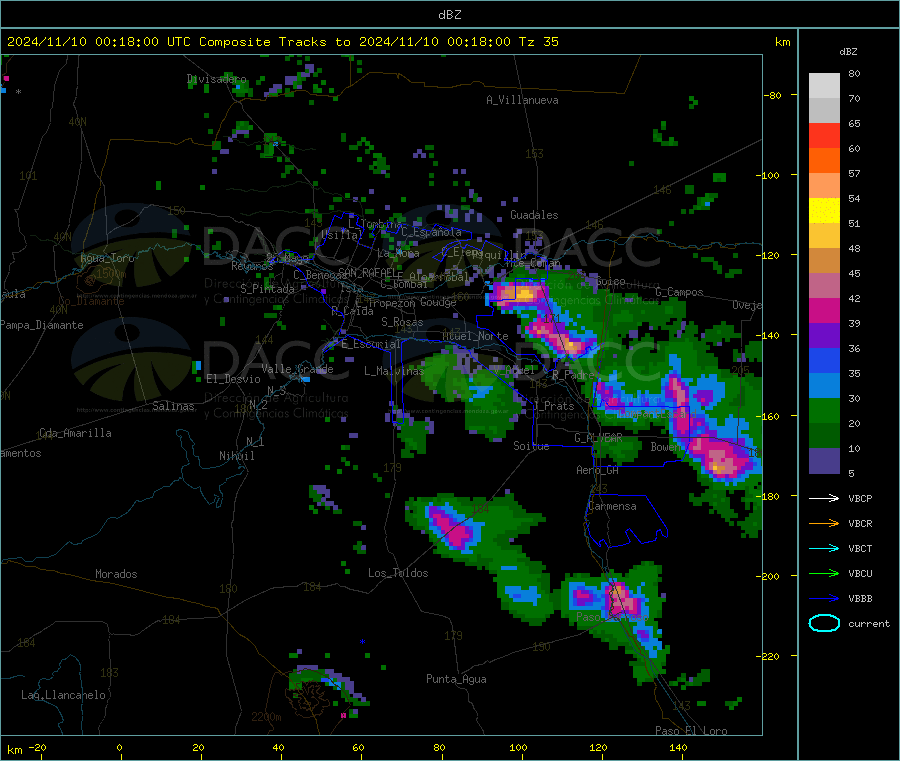Click the dBZ title at top
Image resolution: width=900 pixels, height=761 pixels.
[449, 15]
